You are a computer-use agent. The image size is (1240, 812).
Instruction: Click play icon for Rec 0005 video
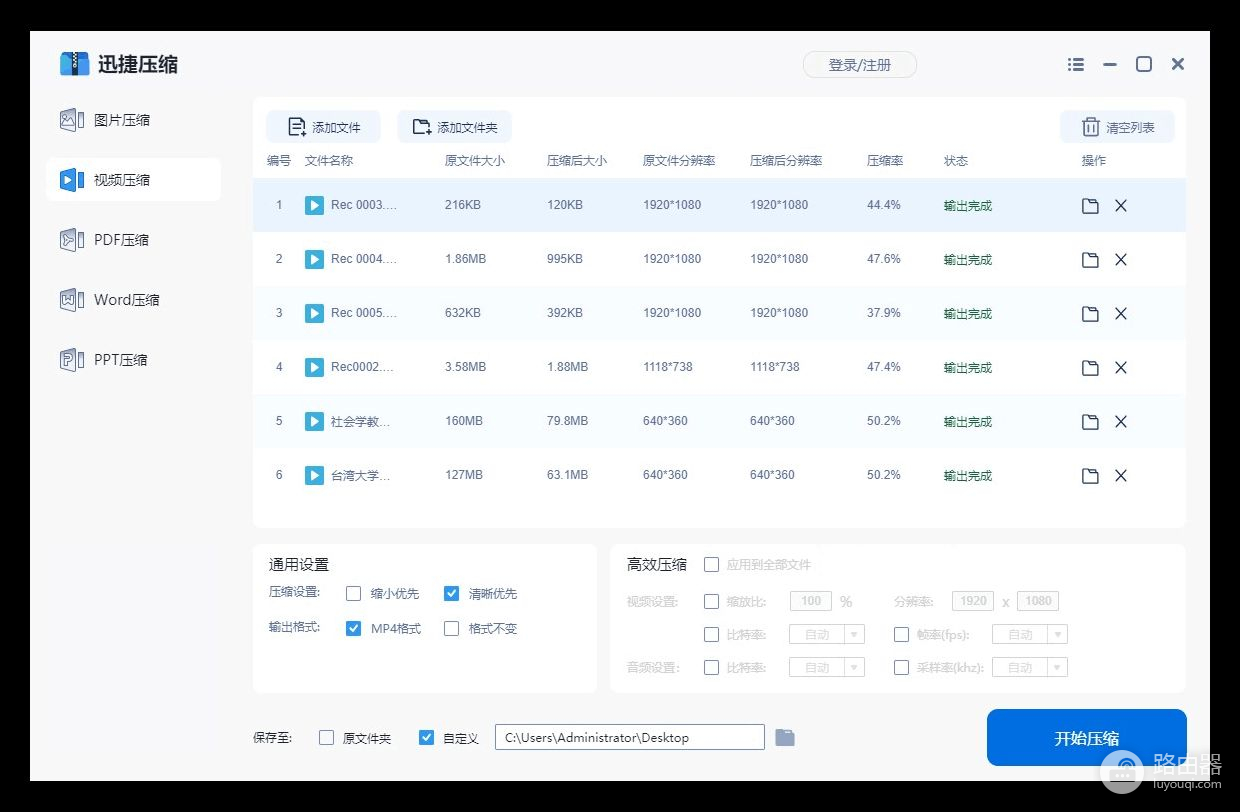[x=314, y=314]
